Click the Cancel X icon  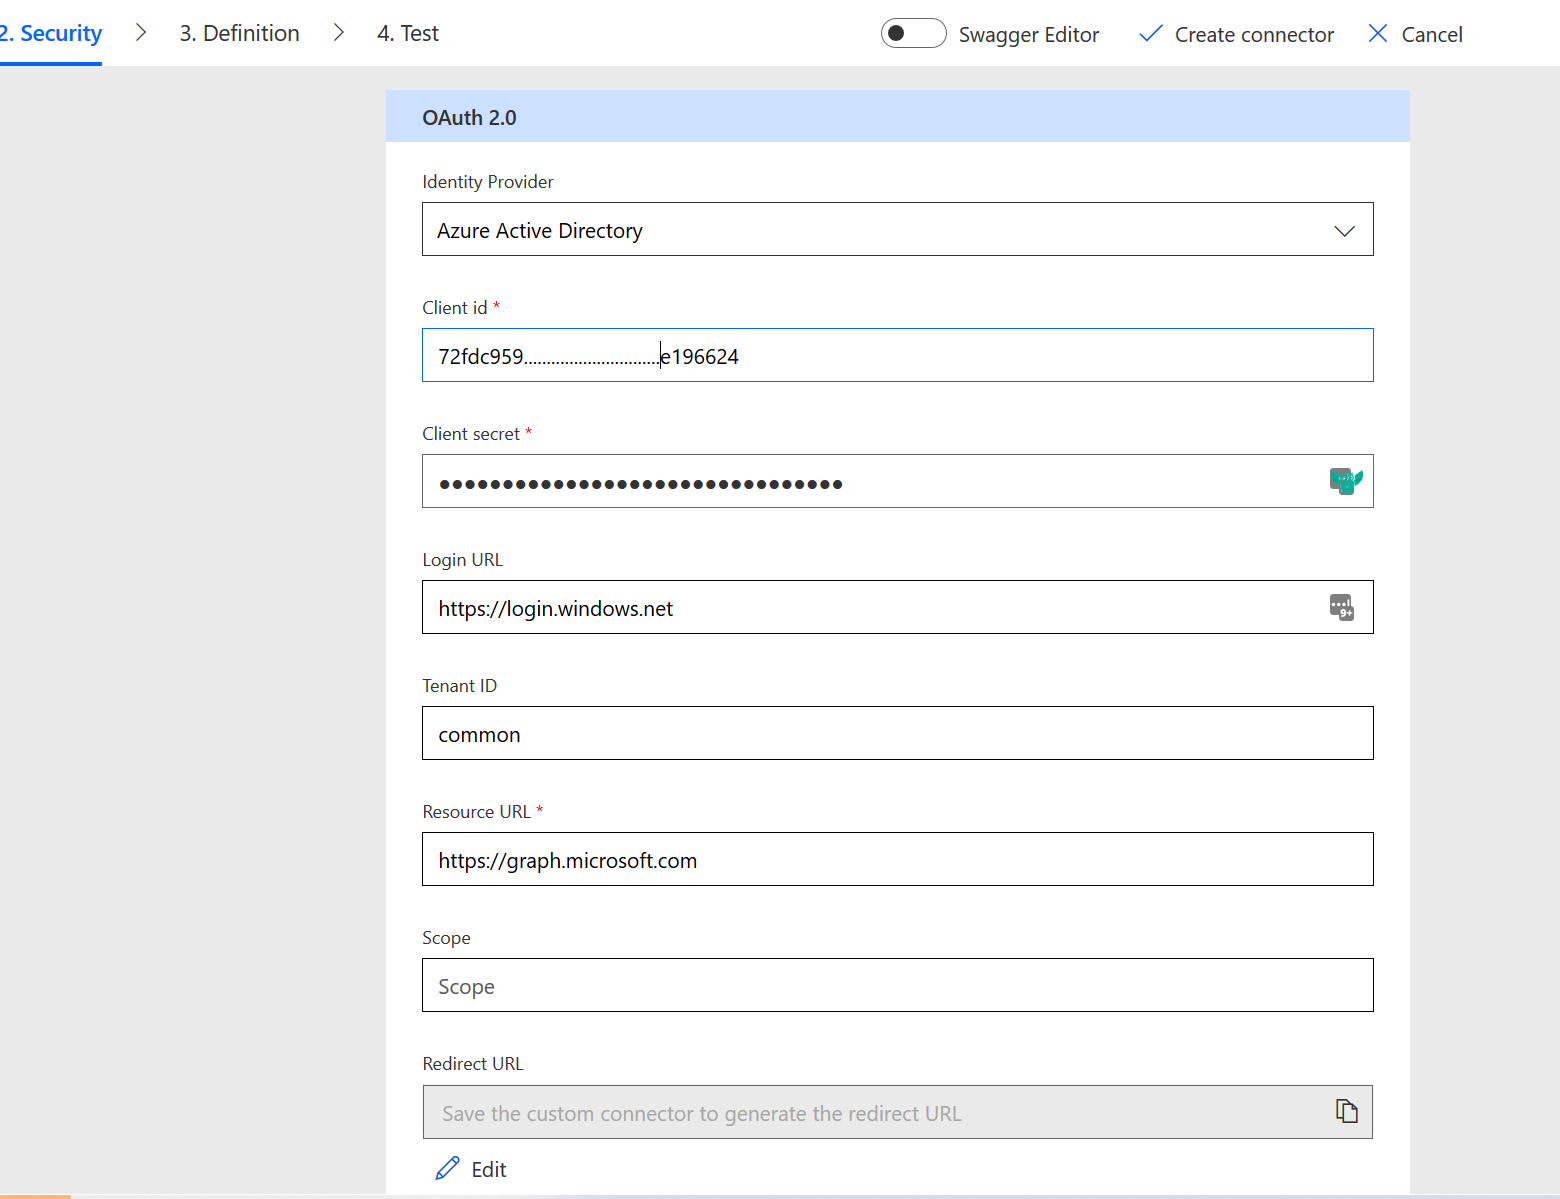pos(1378,34)
